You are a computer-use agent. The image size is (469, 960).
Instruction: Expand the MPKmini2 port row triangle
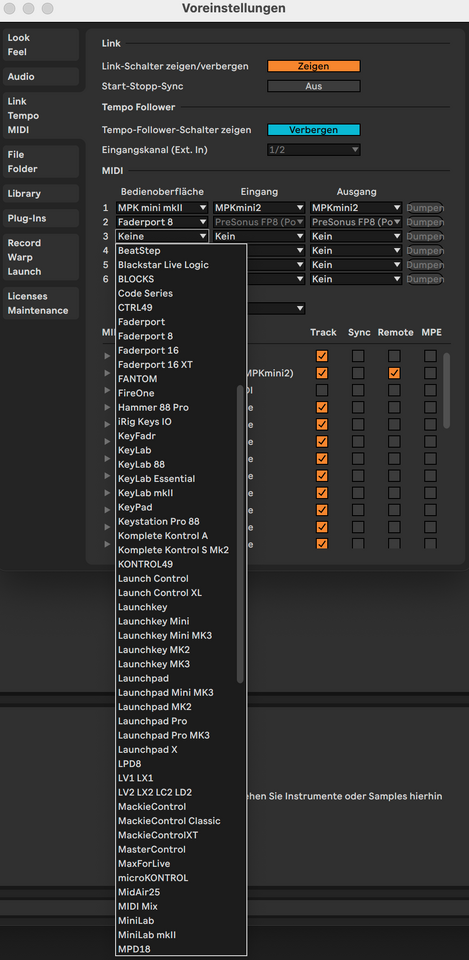(108, 373)
